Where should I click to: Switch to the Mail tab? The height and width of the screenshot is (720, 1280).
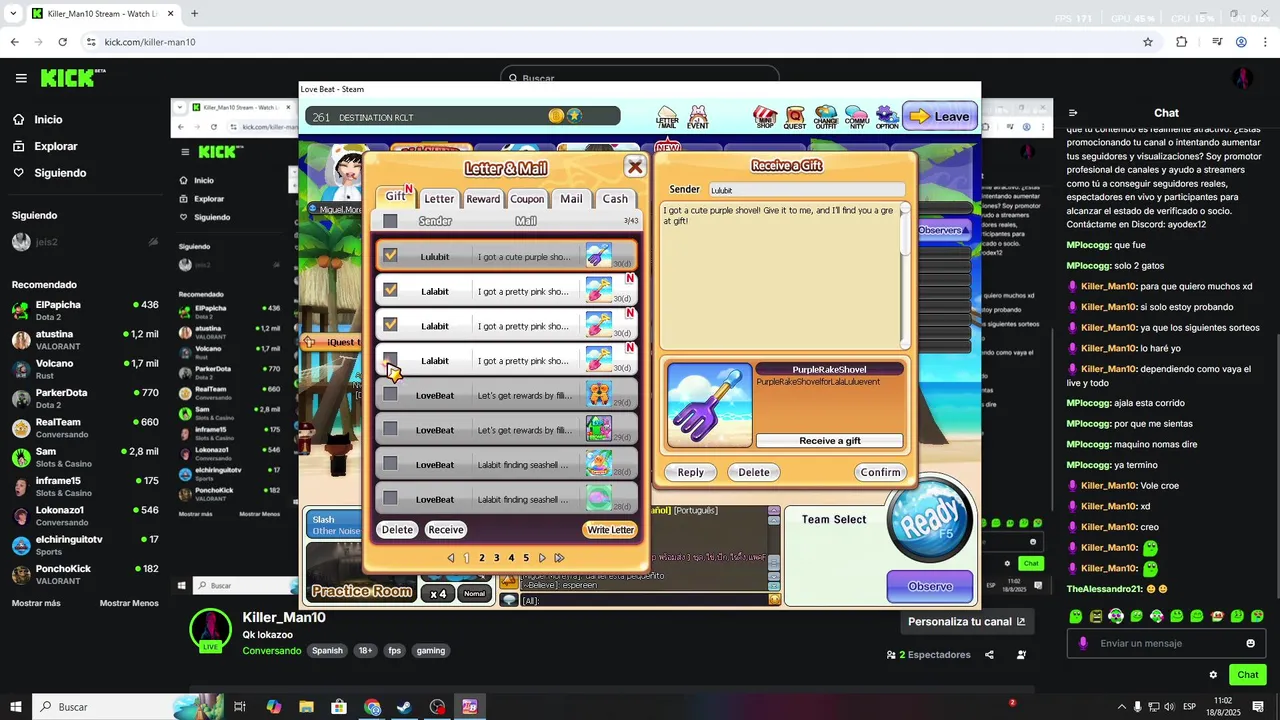click(571, 199)
